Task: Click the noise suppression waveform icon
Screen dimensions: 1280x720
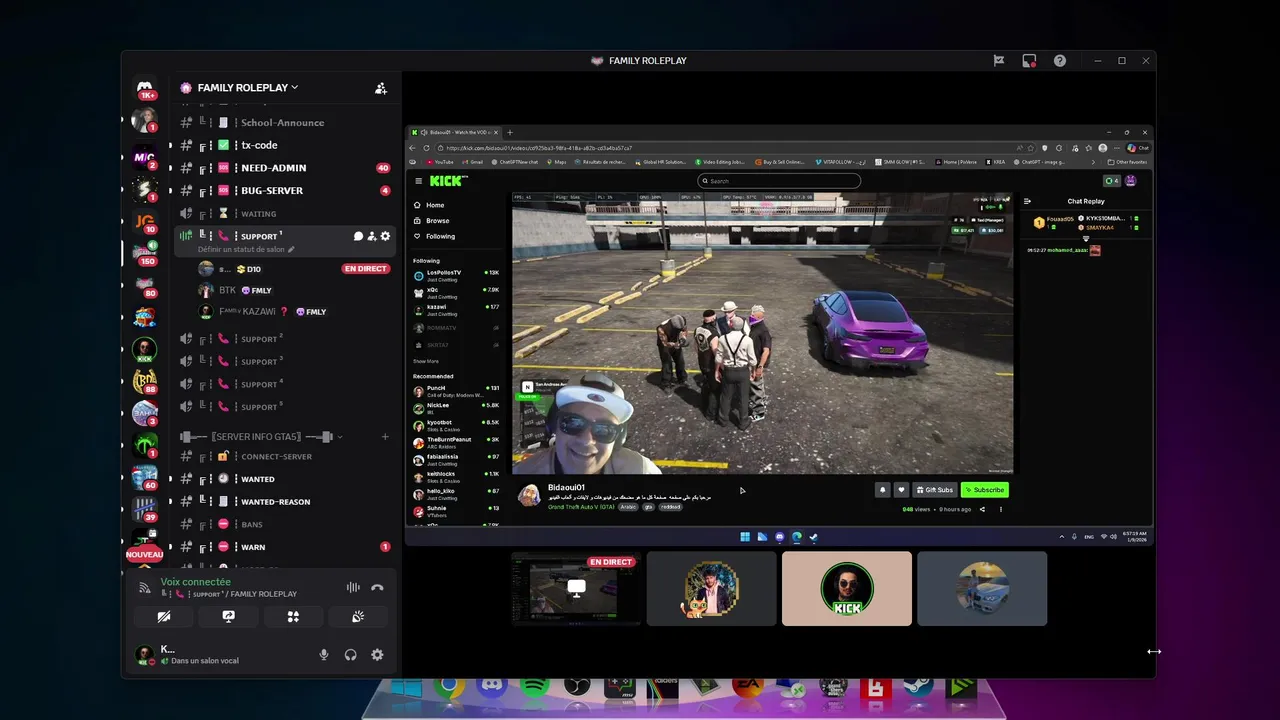Action: [x=353, y=588]
